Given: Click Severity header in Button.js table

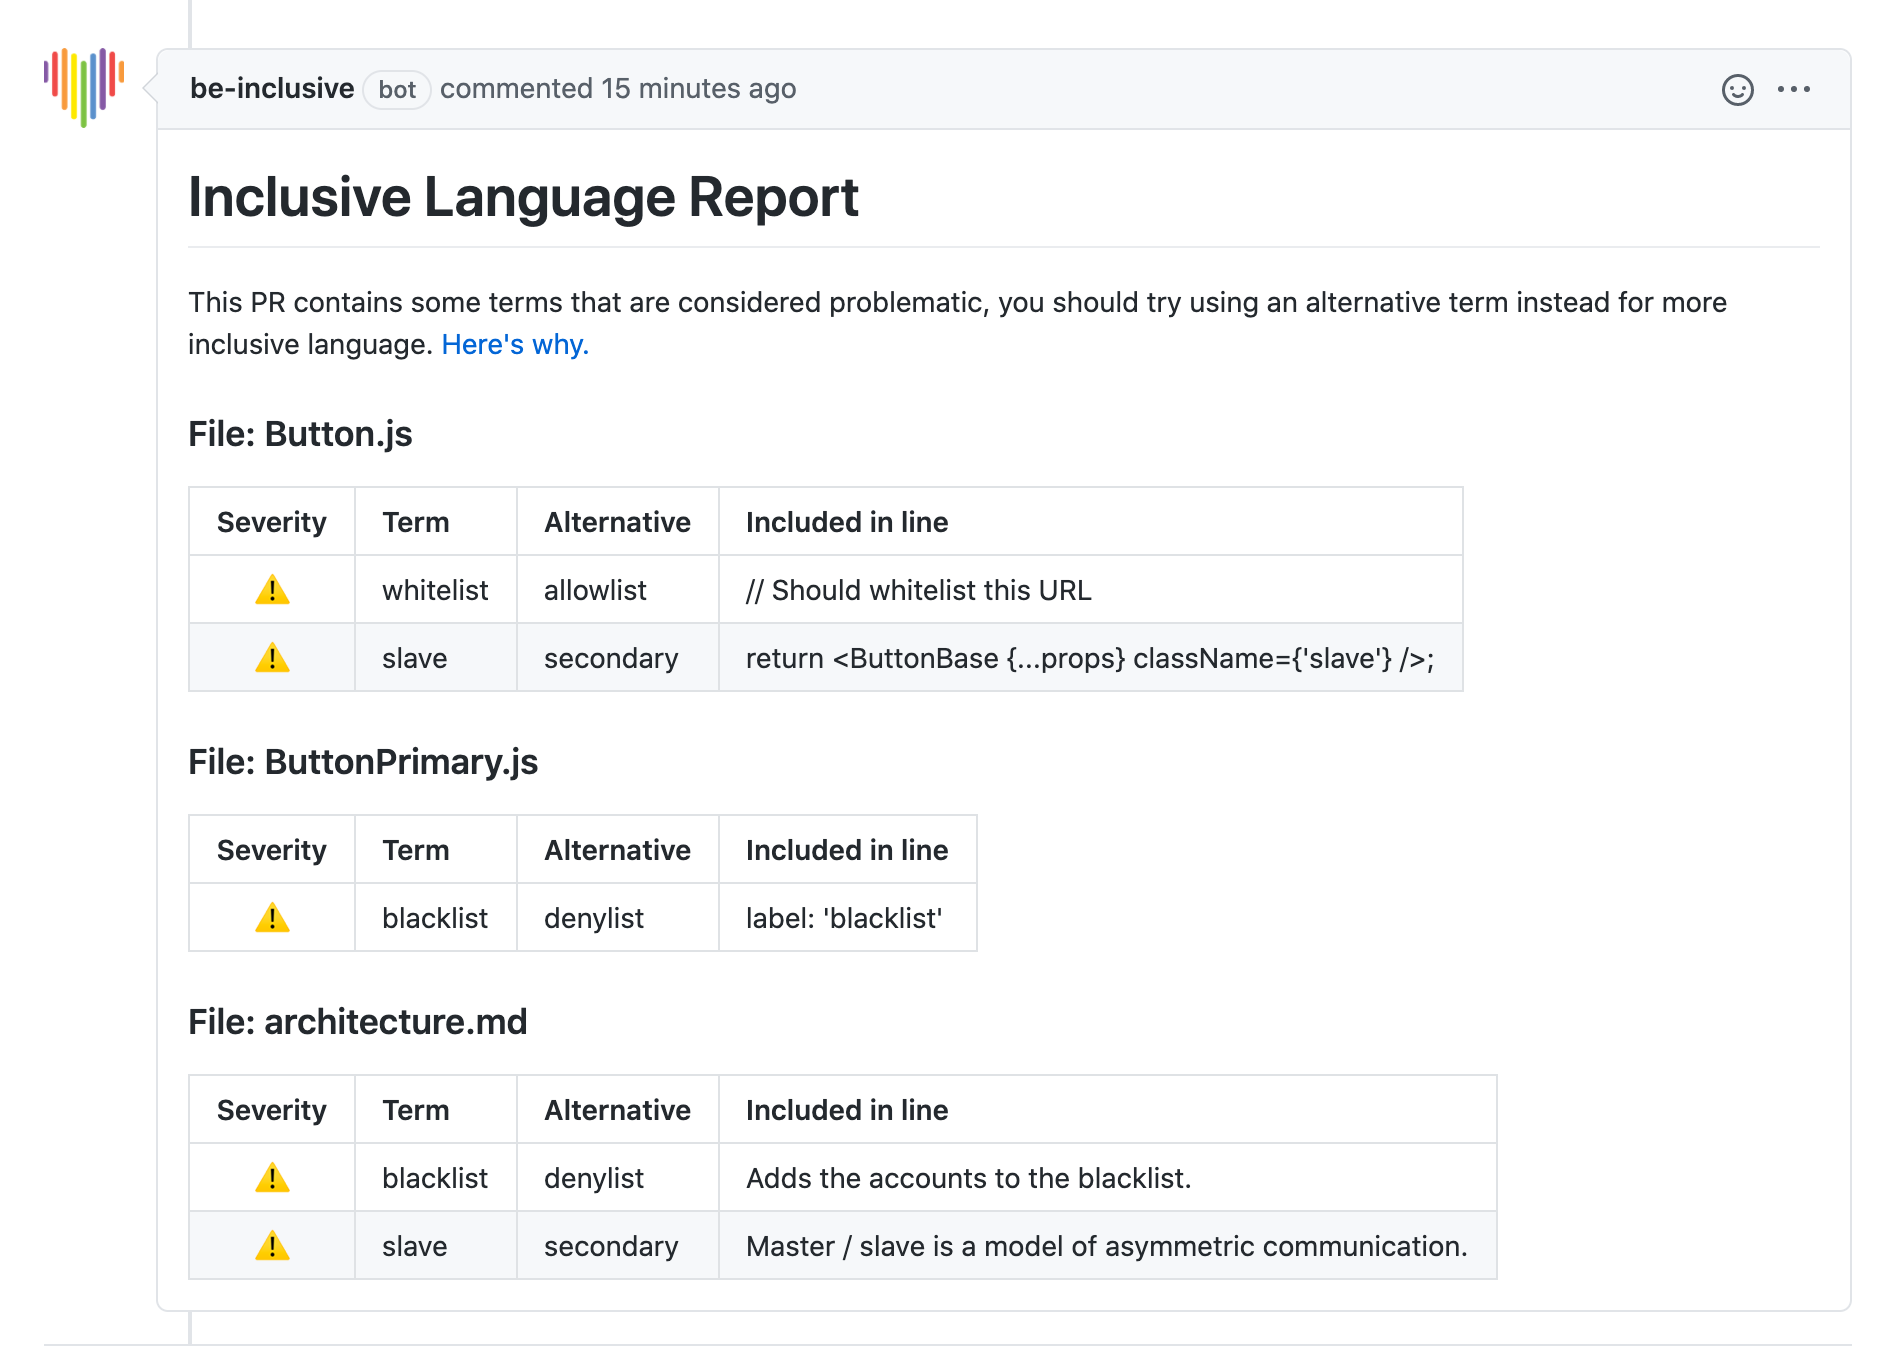Looking at the screenshot, I should 272,522.
